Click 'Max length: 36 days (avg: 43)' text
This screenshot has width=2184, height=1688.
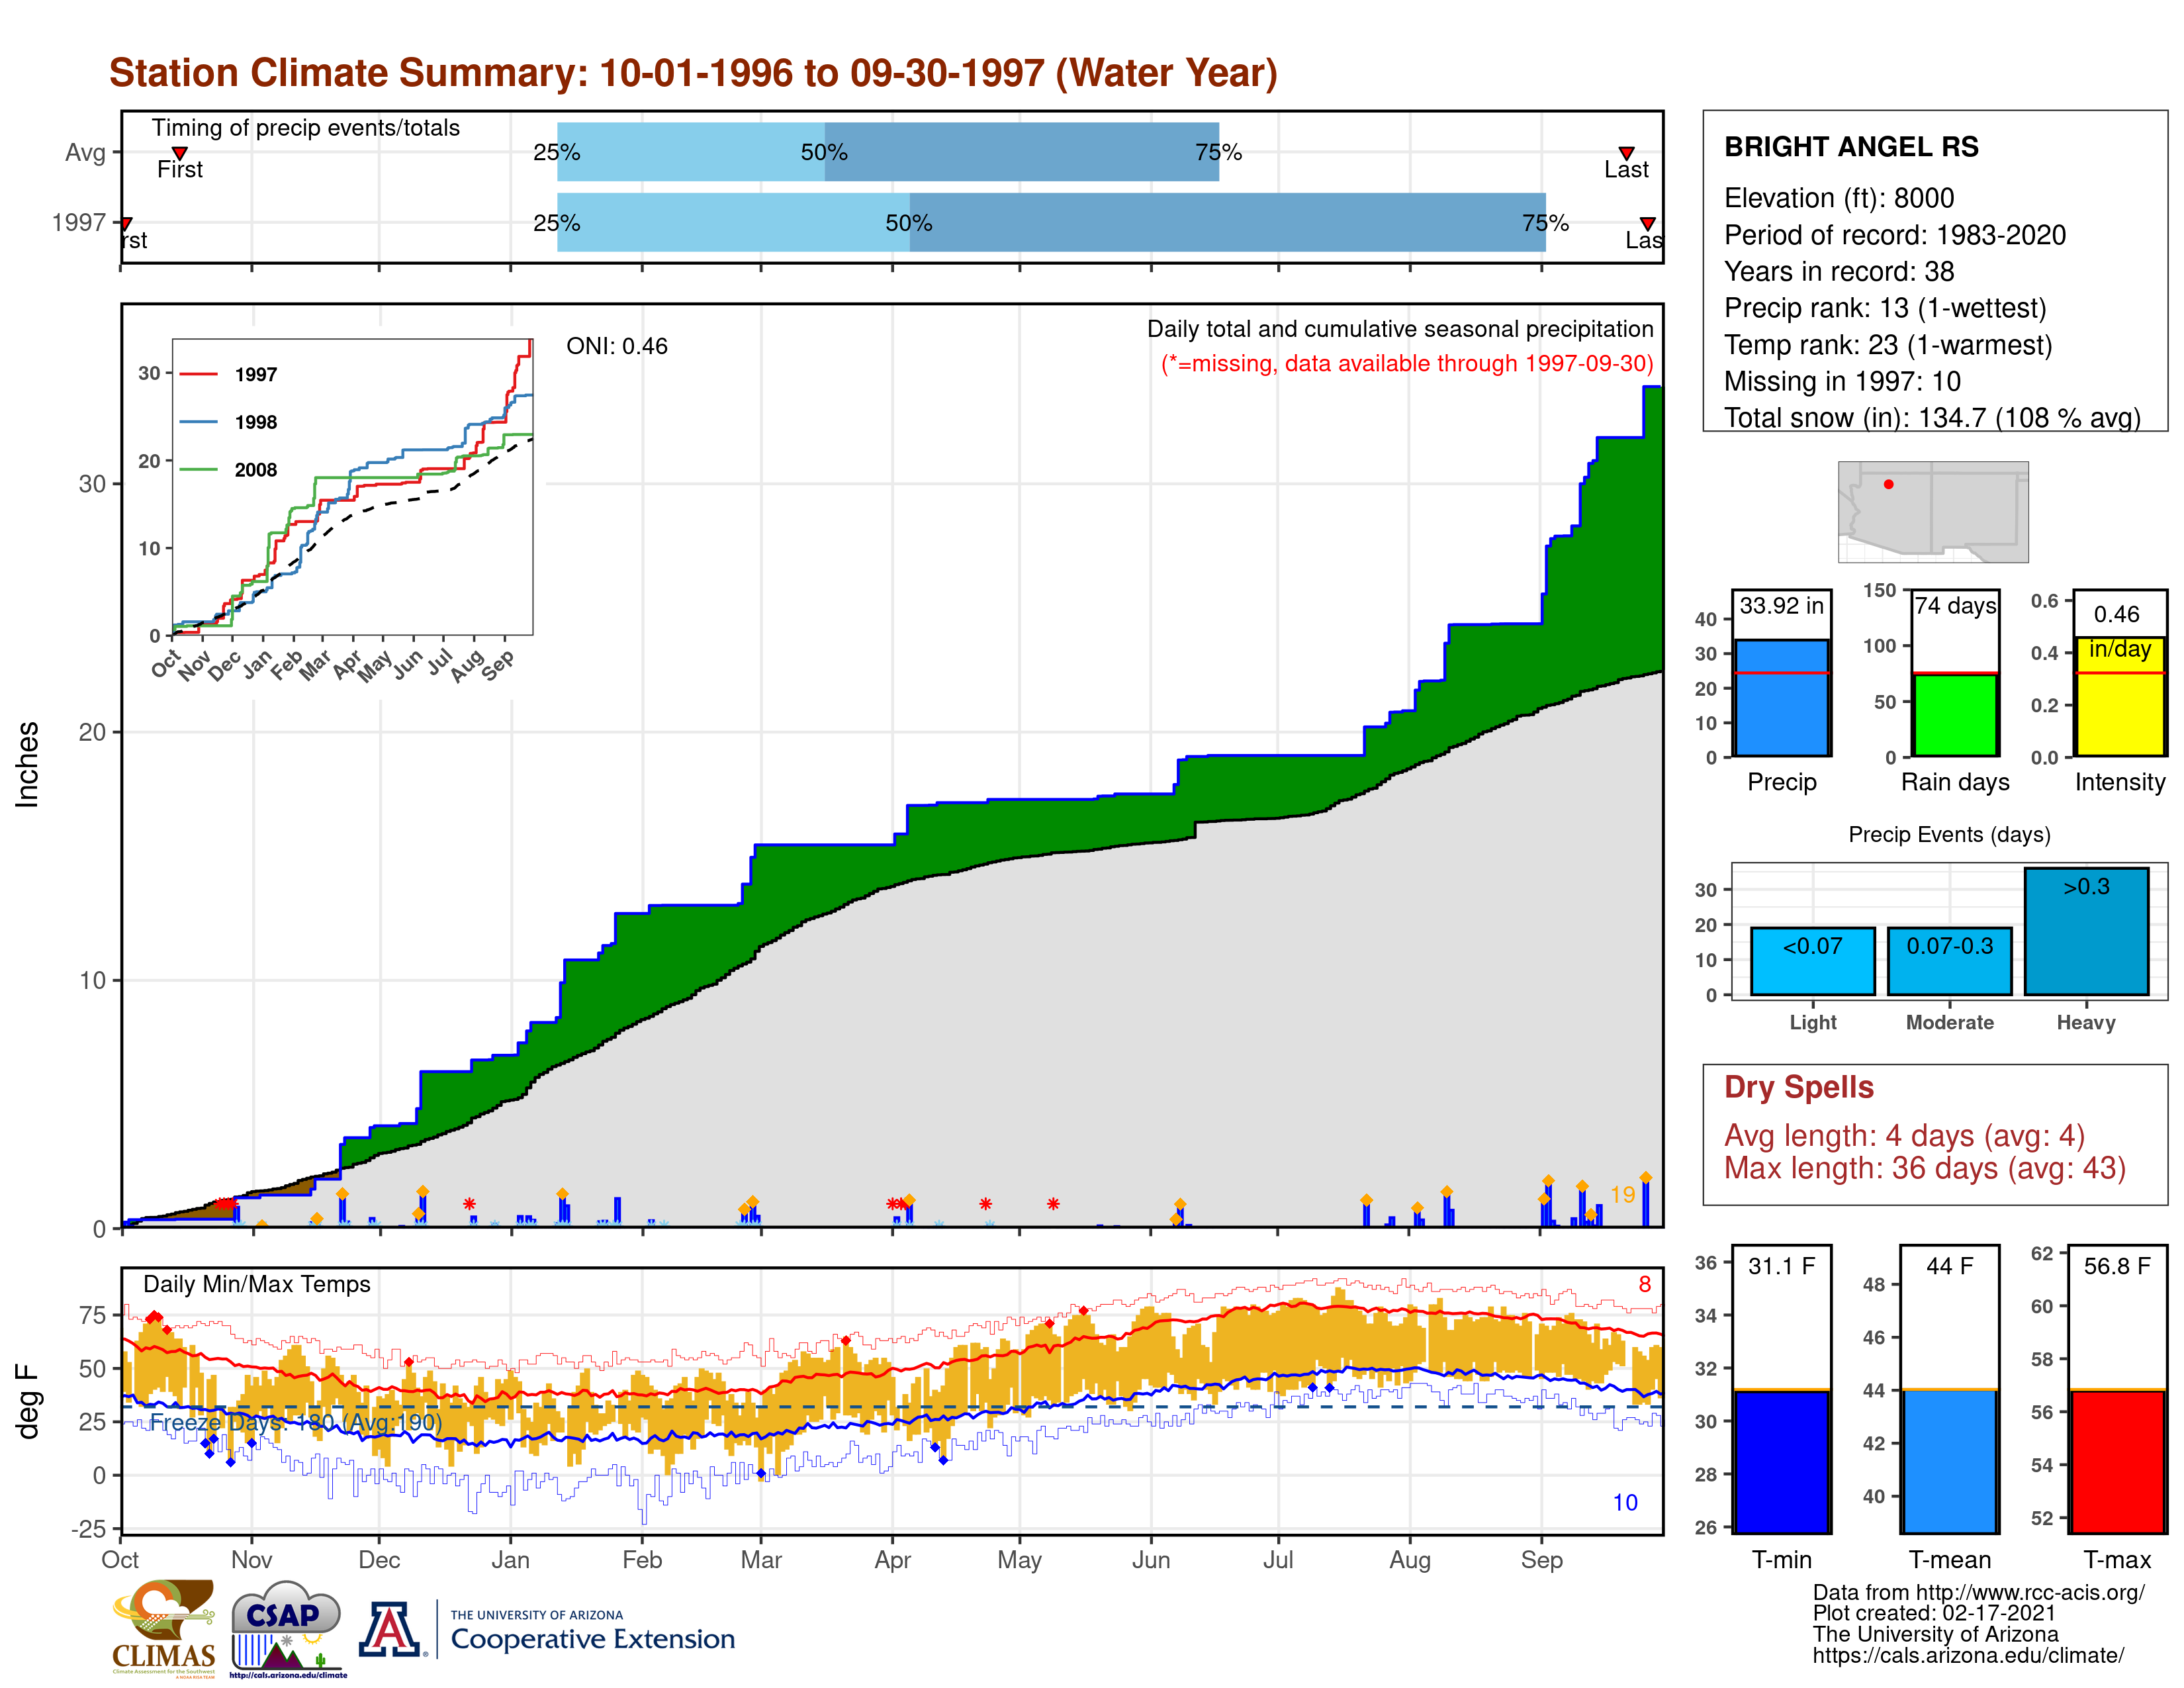coord(1924,1168)
